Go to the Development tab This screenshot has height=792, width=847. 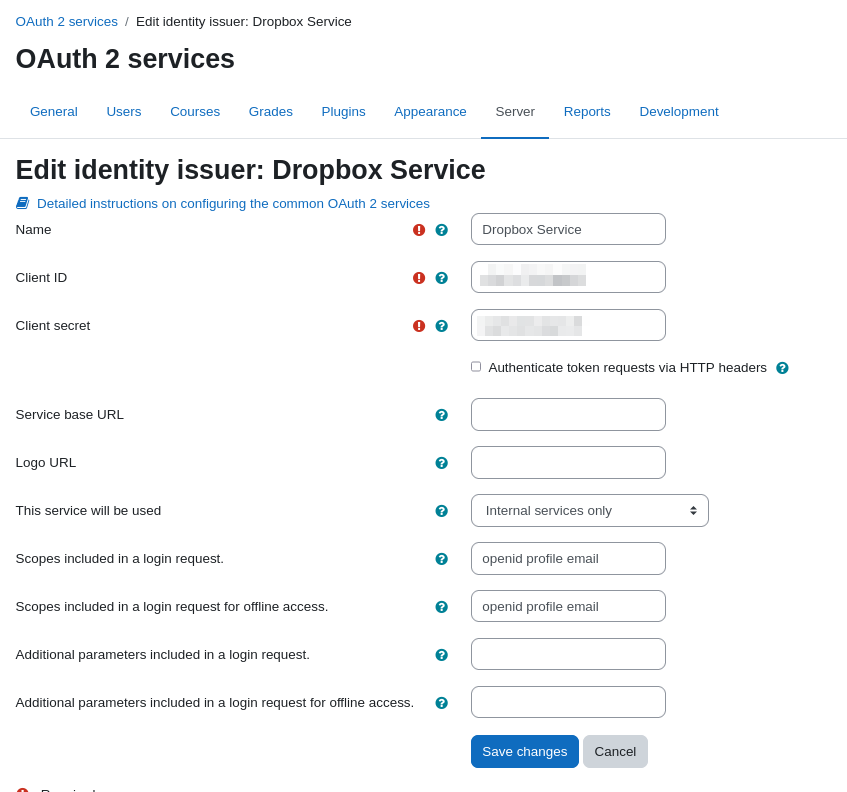coord(679,112)
